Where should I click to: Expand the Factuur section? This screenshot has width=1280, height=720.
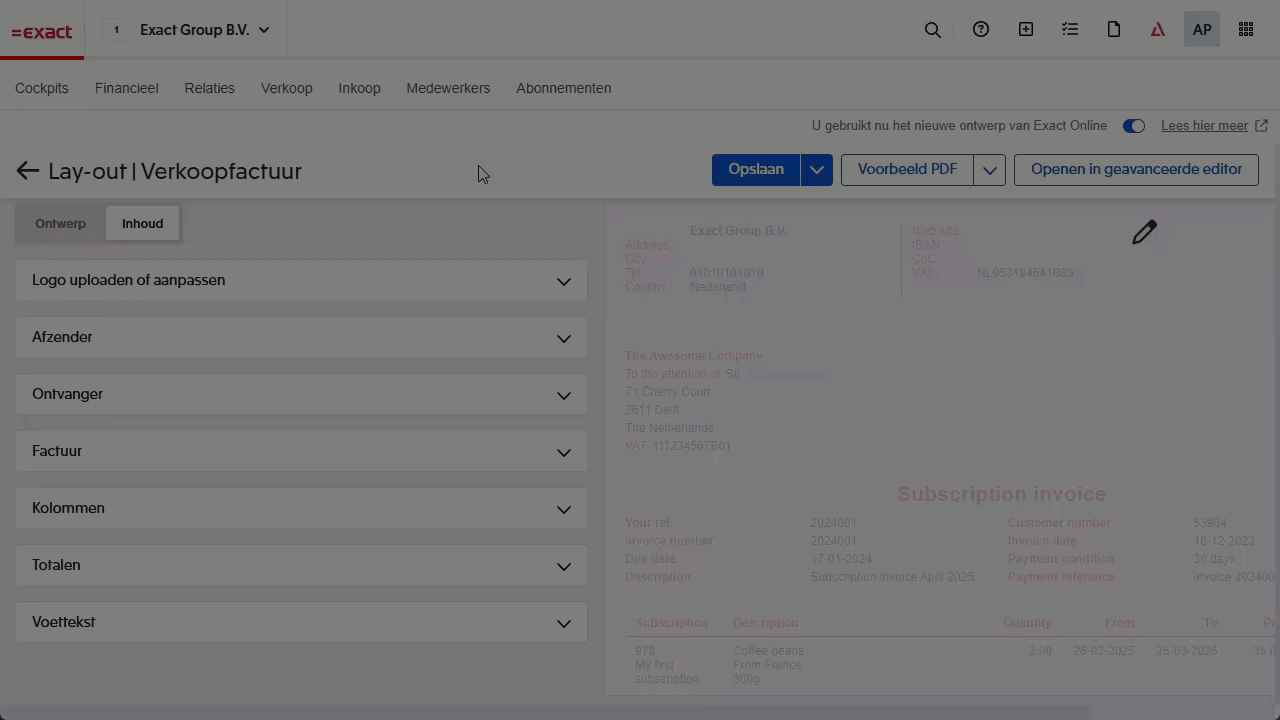(301, 451)
